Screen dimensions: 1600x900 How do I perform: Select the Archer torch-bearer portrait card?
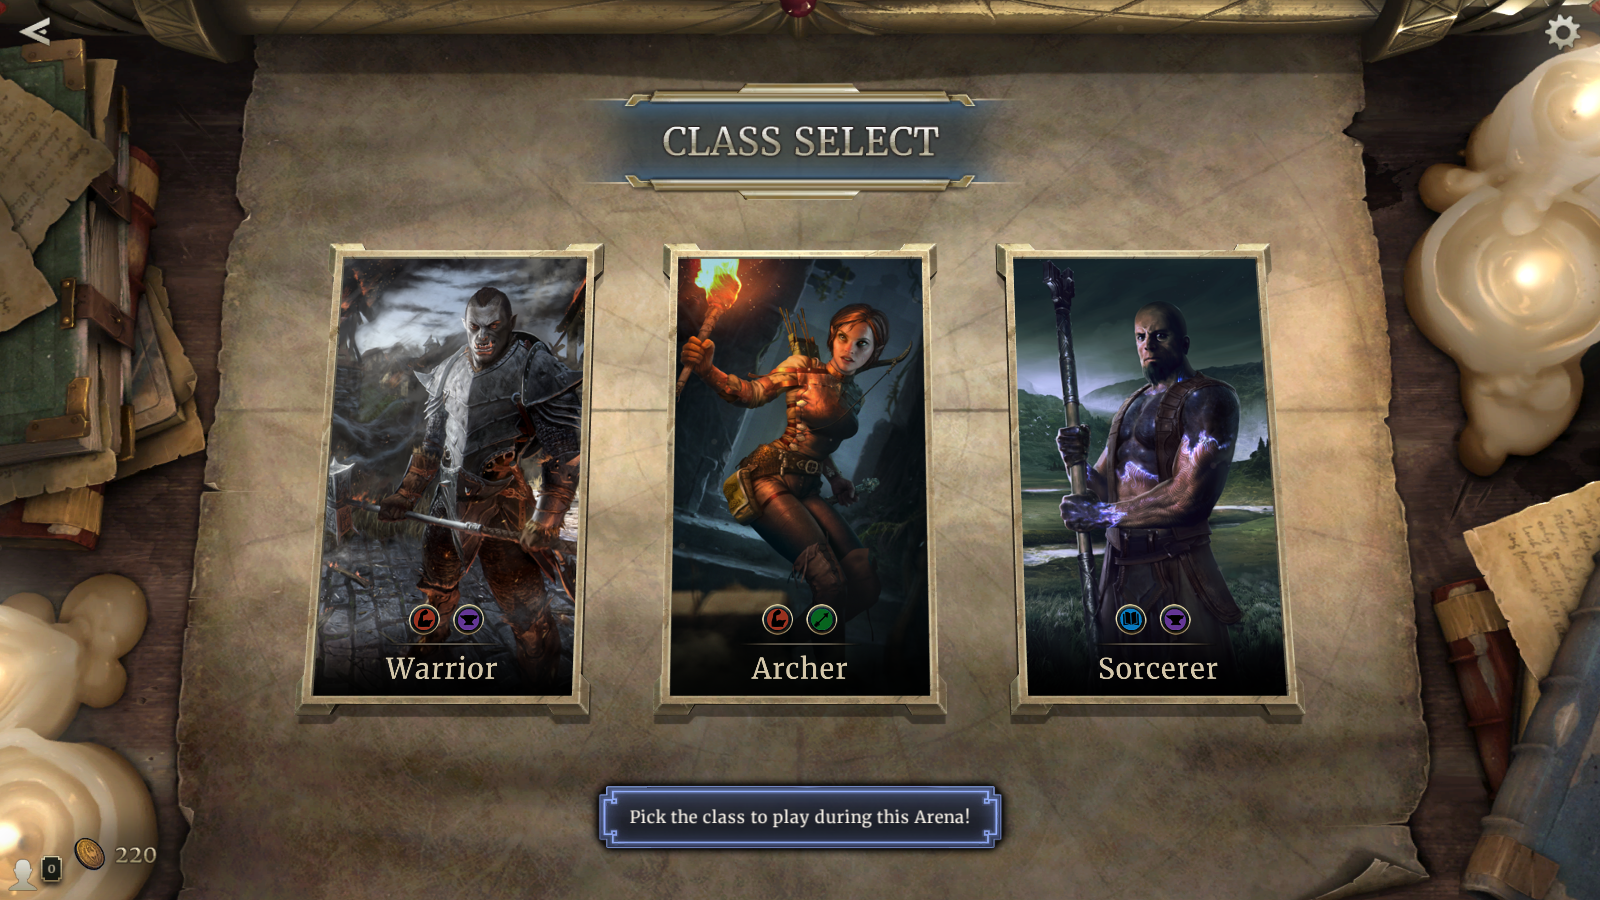tap(800, 478)
